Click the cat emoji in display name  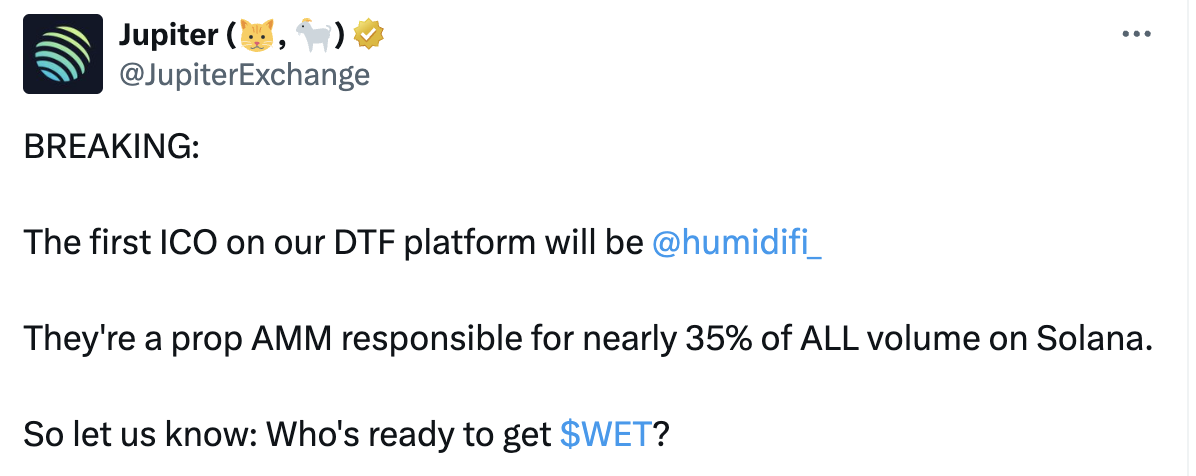[255, 36]
